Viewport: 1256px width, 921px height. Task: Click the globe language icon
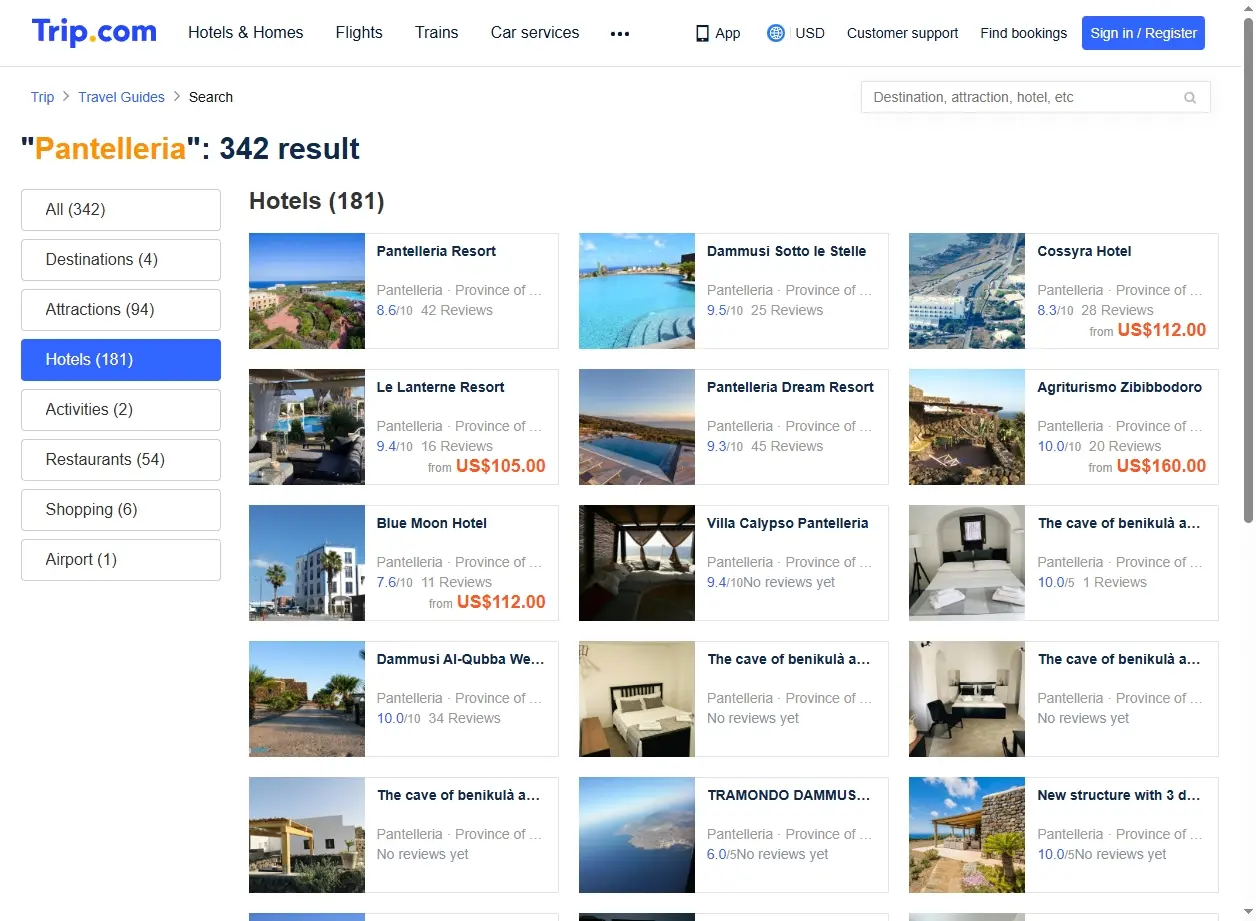tap(776, 33)
